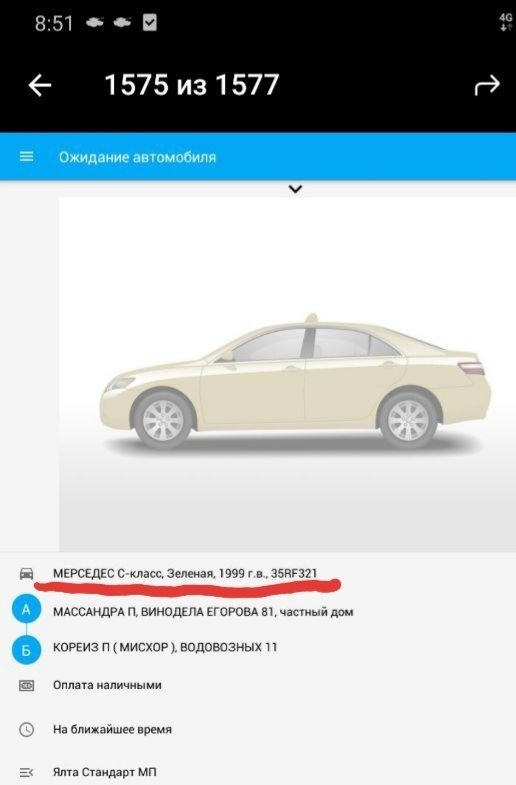Select the point Б marker circle

tap(27, 649)
